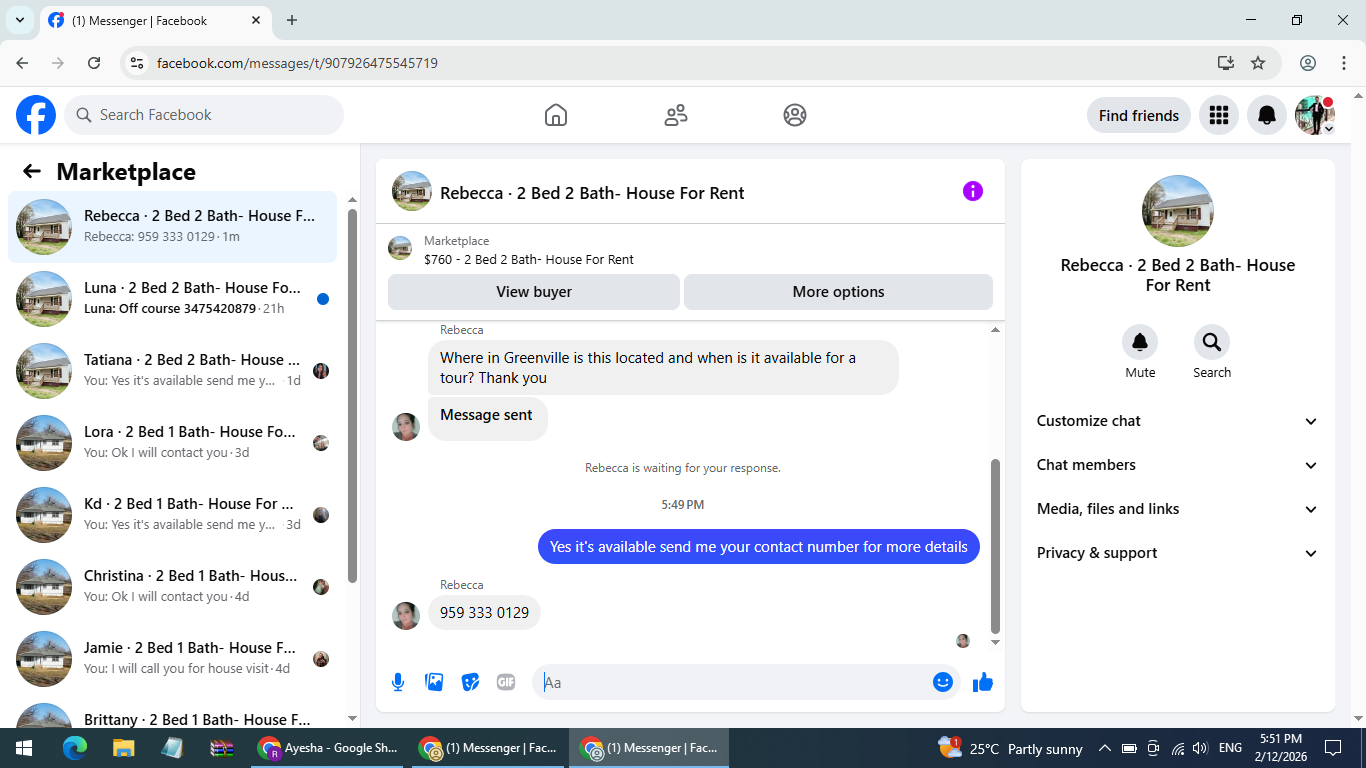The height and width of the screenshot is (768, 1366).
Task: Click the View buyer button
Action: pyautogui.click(x=534, y=292)
